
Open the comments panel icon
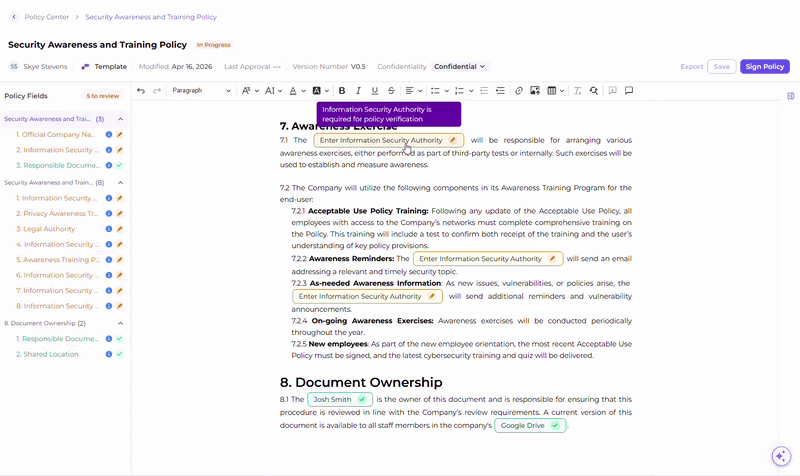pos(629,91)
